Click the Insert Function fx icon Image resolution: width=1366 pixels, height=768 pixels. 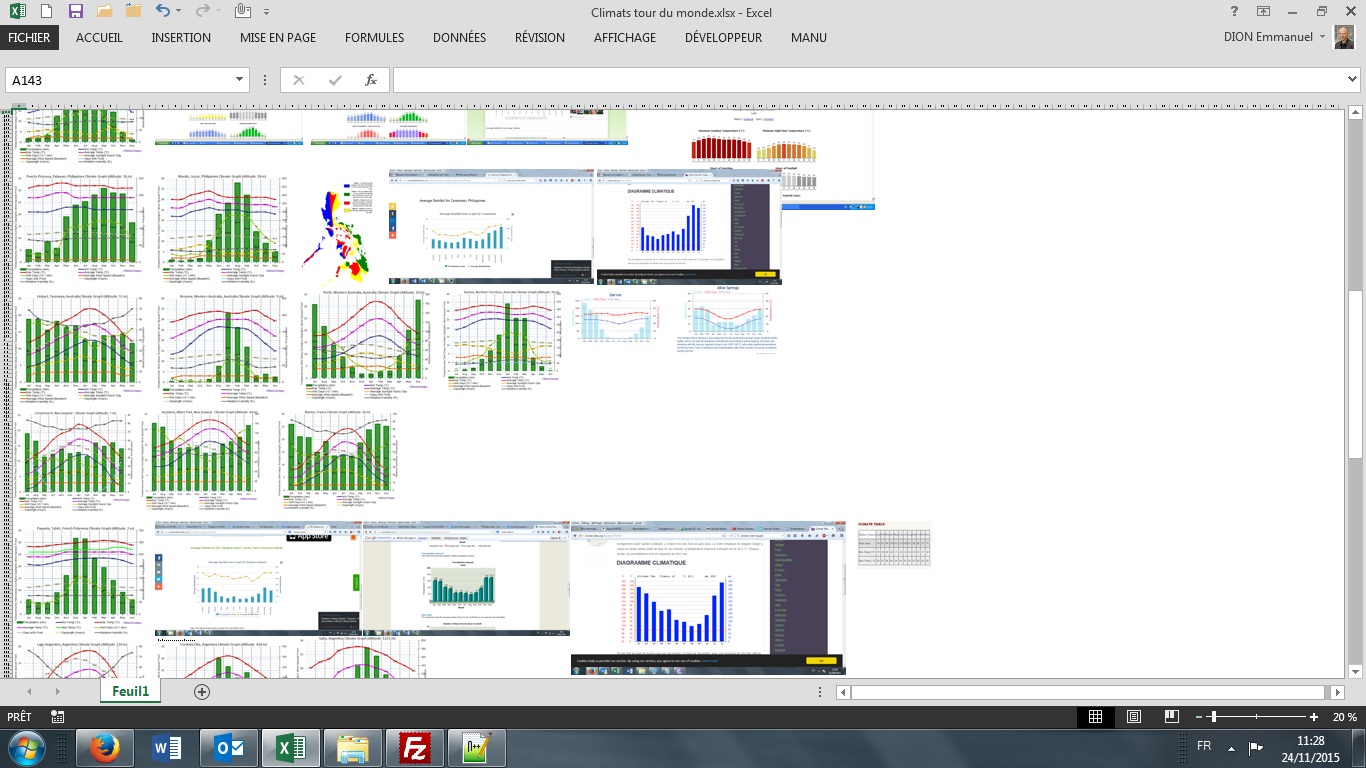370,80
